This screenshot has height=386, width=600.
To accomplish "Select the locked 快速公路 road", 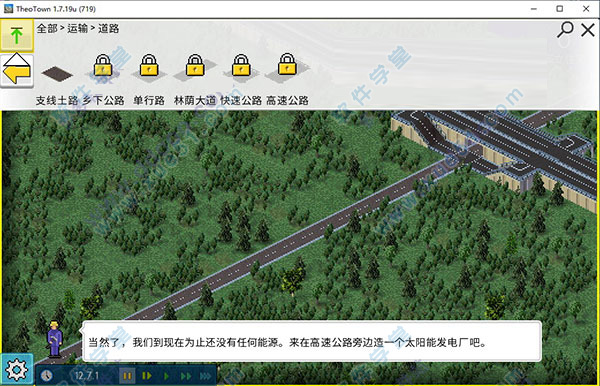I will tap(241, 67).
